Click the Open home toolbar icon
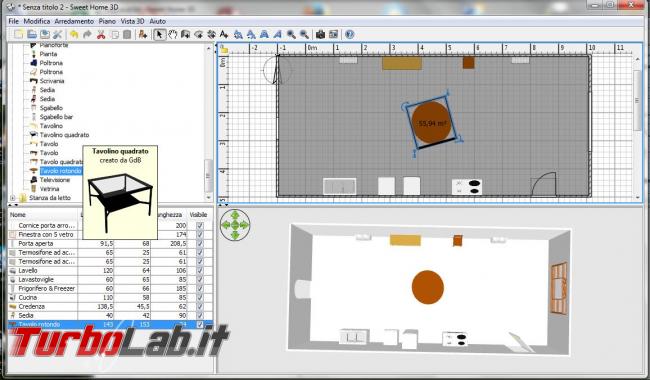The height and width of the screenshot is (380, 650). click(x=32, y=34)
